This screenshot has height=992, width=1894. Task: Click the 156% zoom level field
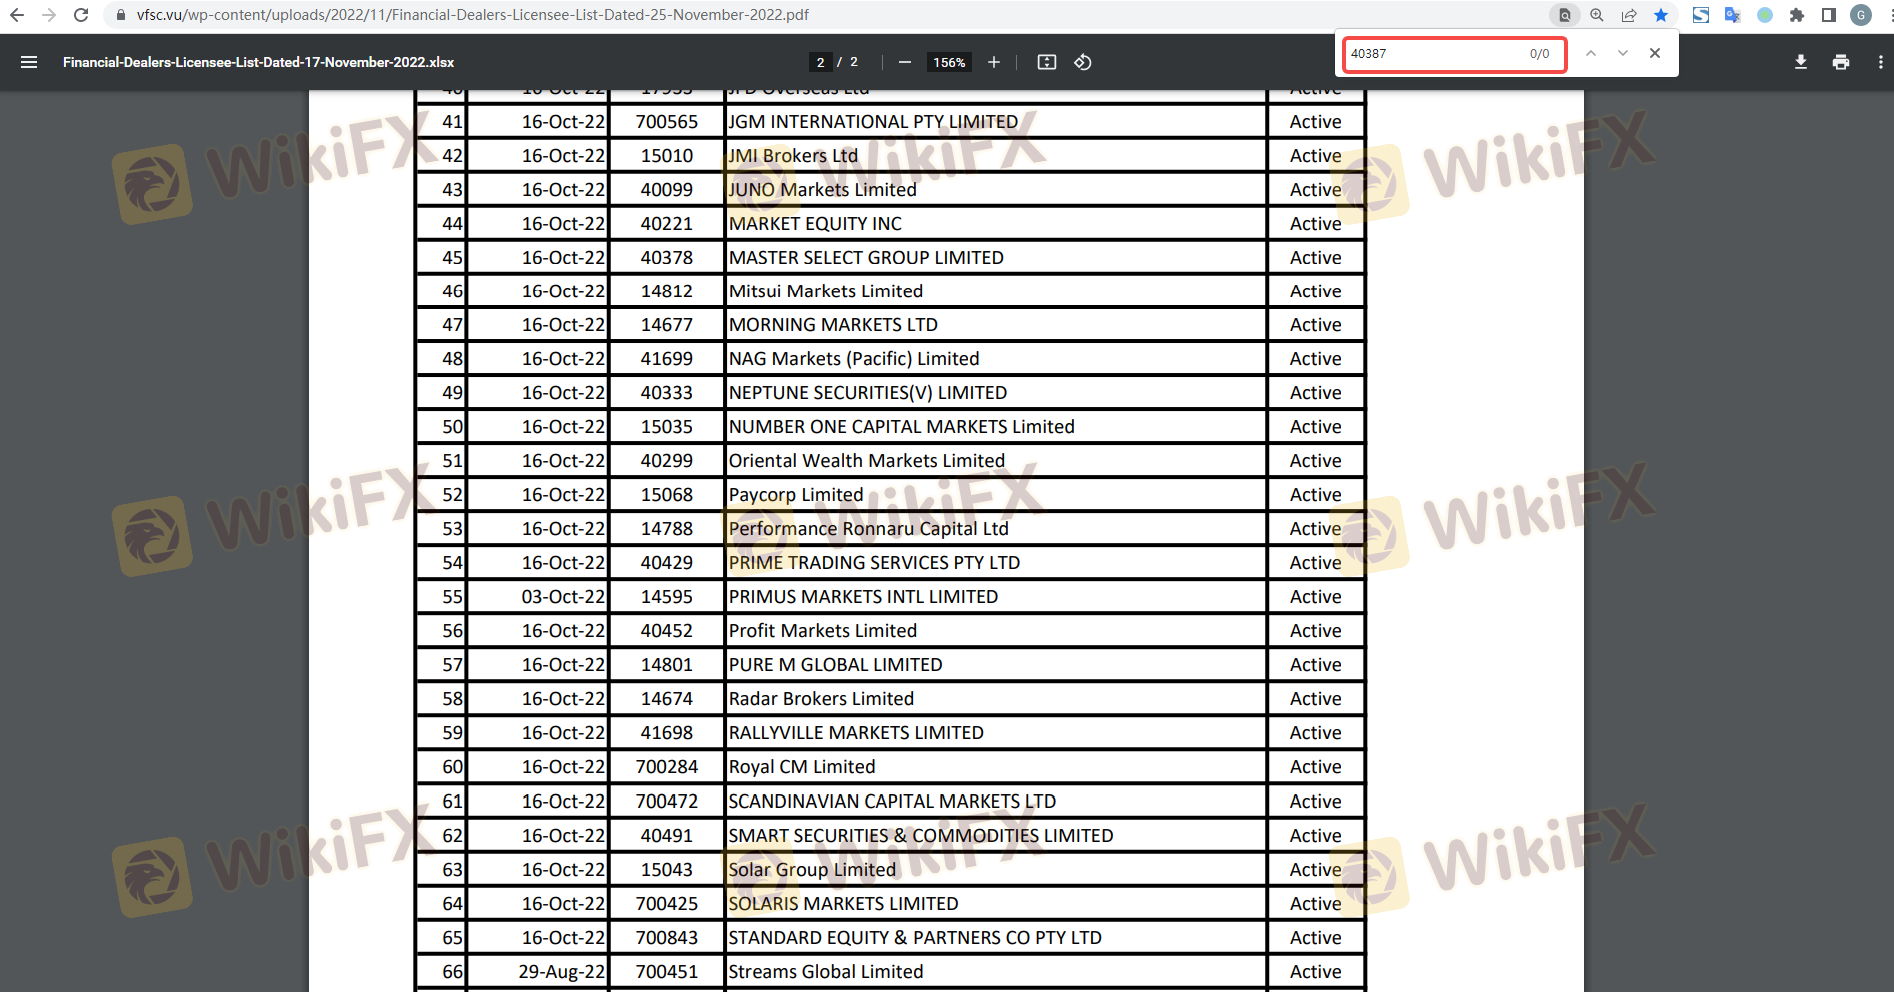(949, 62)
